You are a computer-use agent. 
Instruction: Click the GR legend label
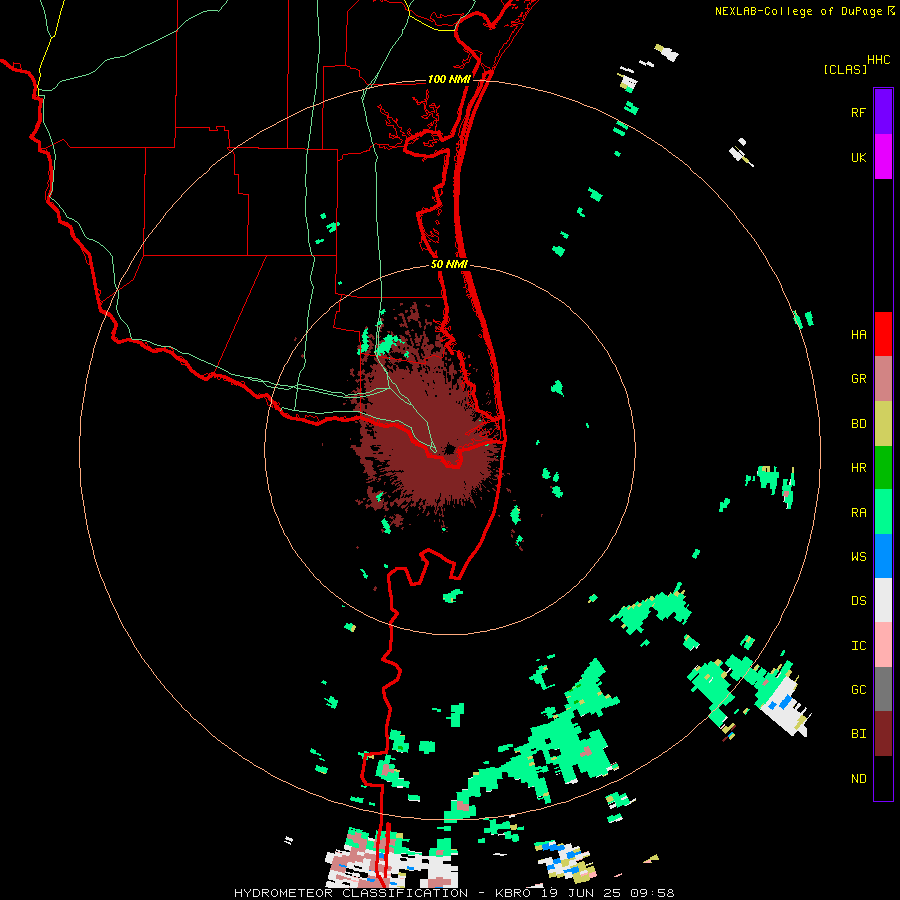[x=858, y=379]
